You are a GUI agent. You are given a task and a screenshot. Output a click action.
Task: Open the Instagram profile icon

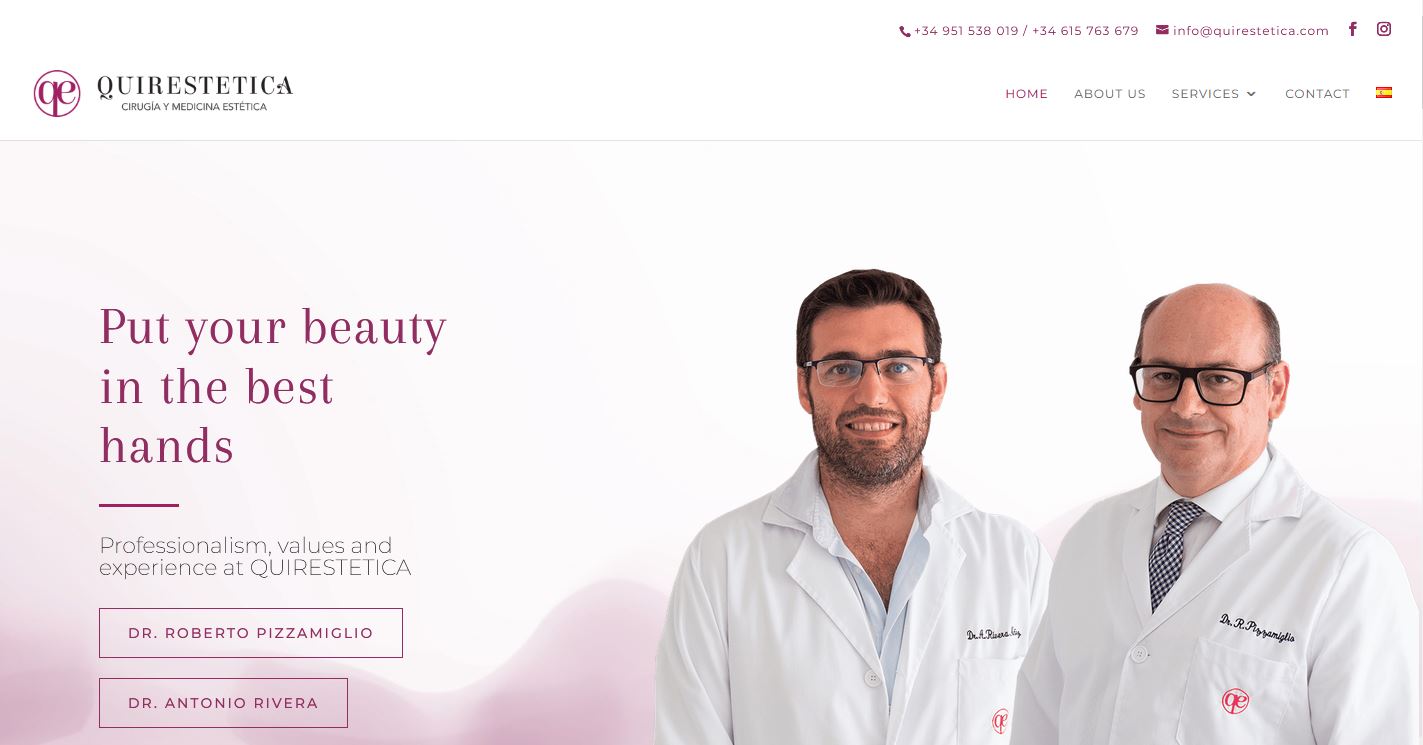coord(1384,29)
